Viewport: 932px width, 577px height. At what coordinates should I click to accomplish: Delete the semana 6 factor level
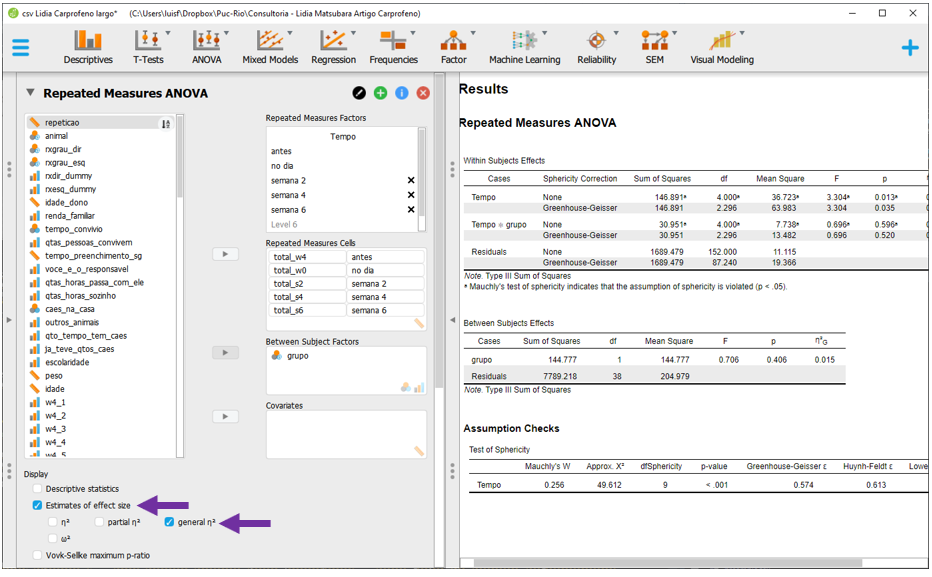coord(410,210)
